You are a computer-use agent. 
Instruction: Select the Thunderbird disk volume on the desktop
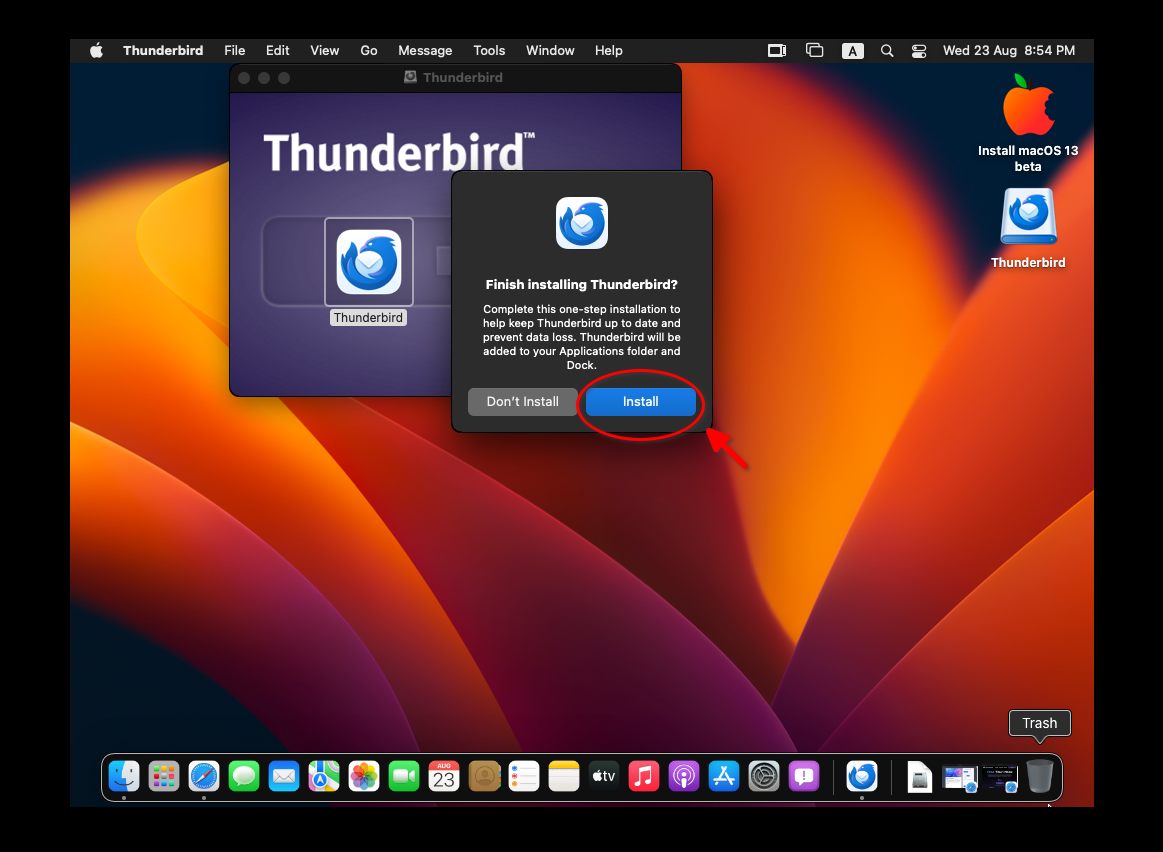pyautogui.click(x=1028, y=217)
